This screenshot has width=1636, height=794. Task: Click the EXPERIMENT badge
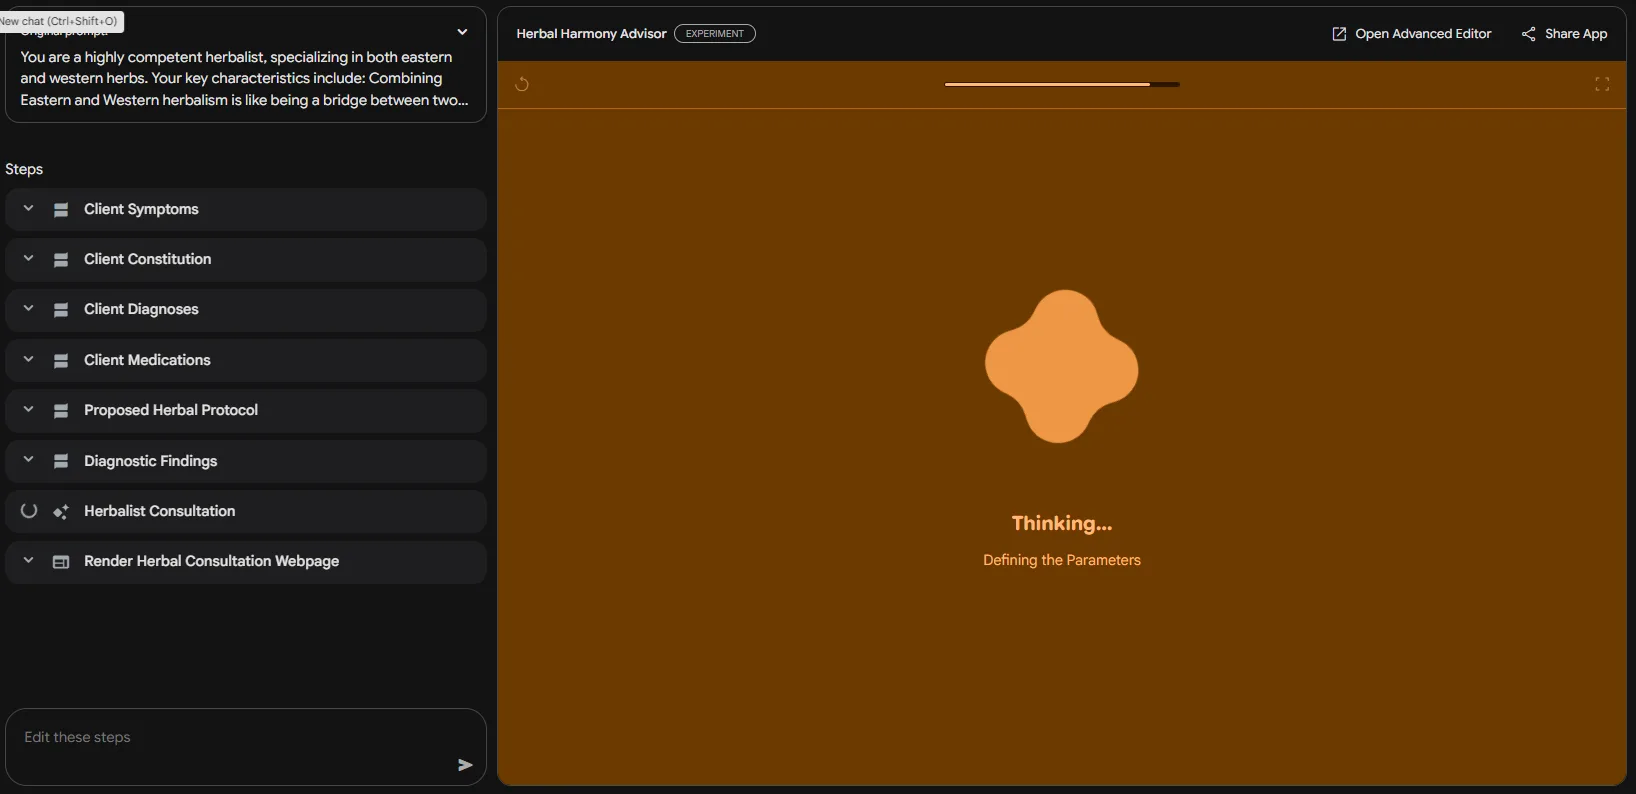click(715, 34)
